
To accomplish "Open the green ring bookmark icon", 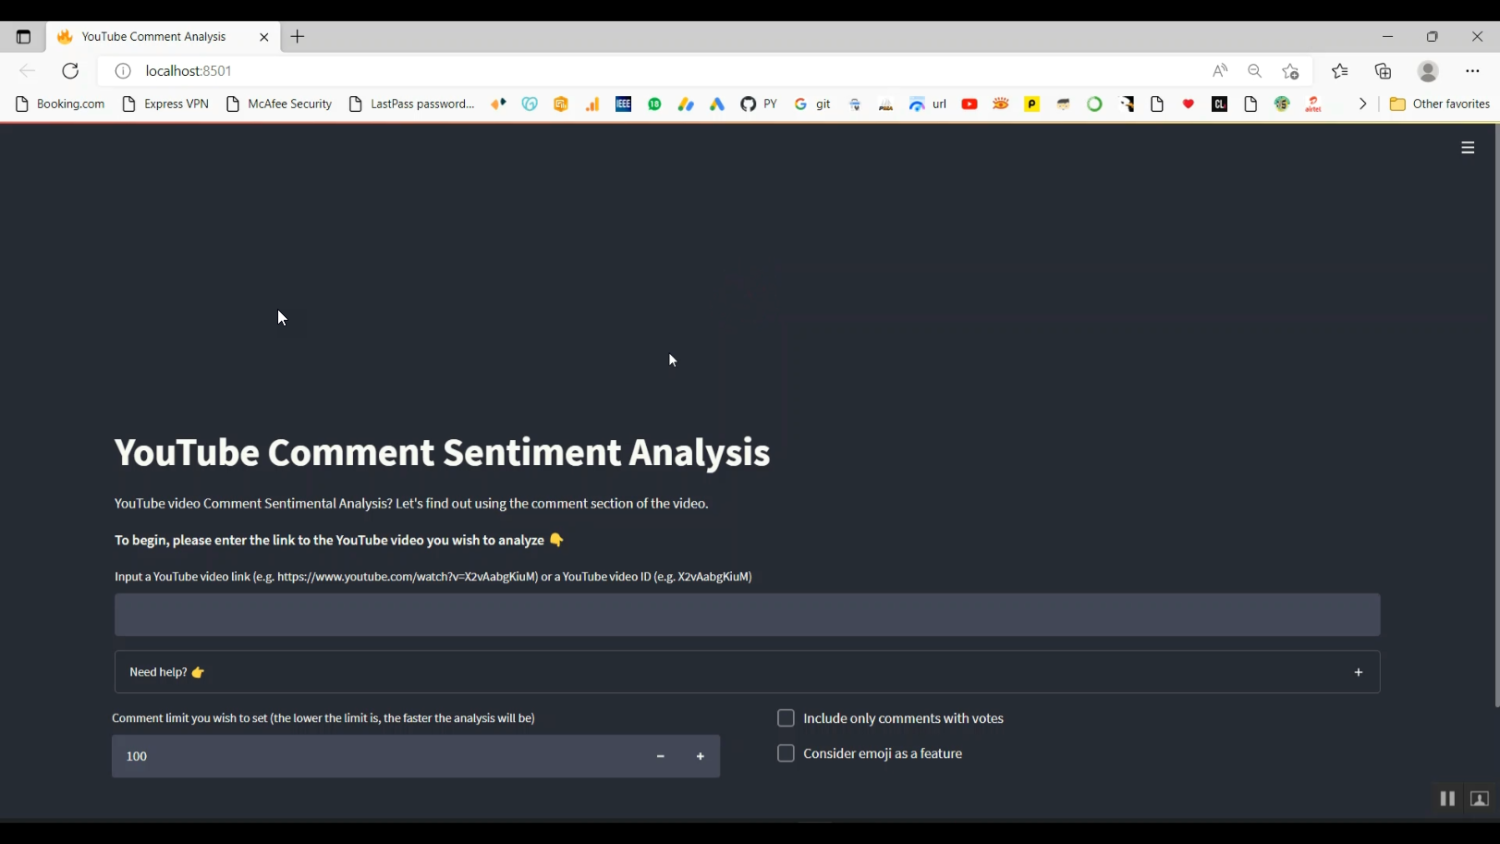I will [1095, 104].
